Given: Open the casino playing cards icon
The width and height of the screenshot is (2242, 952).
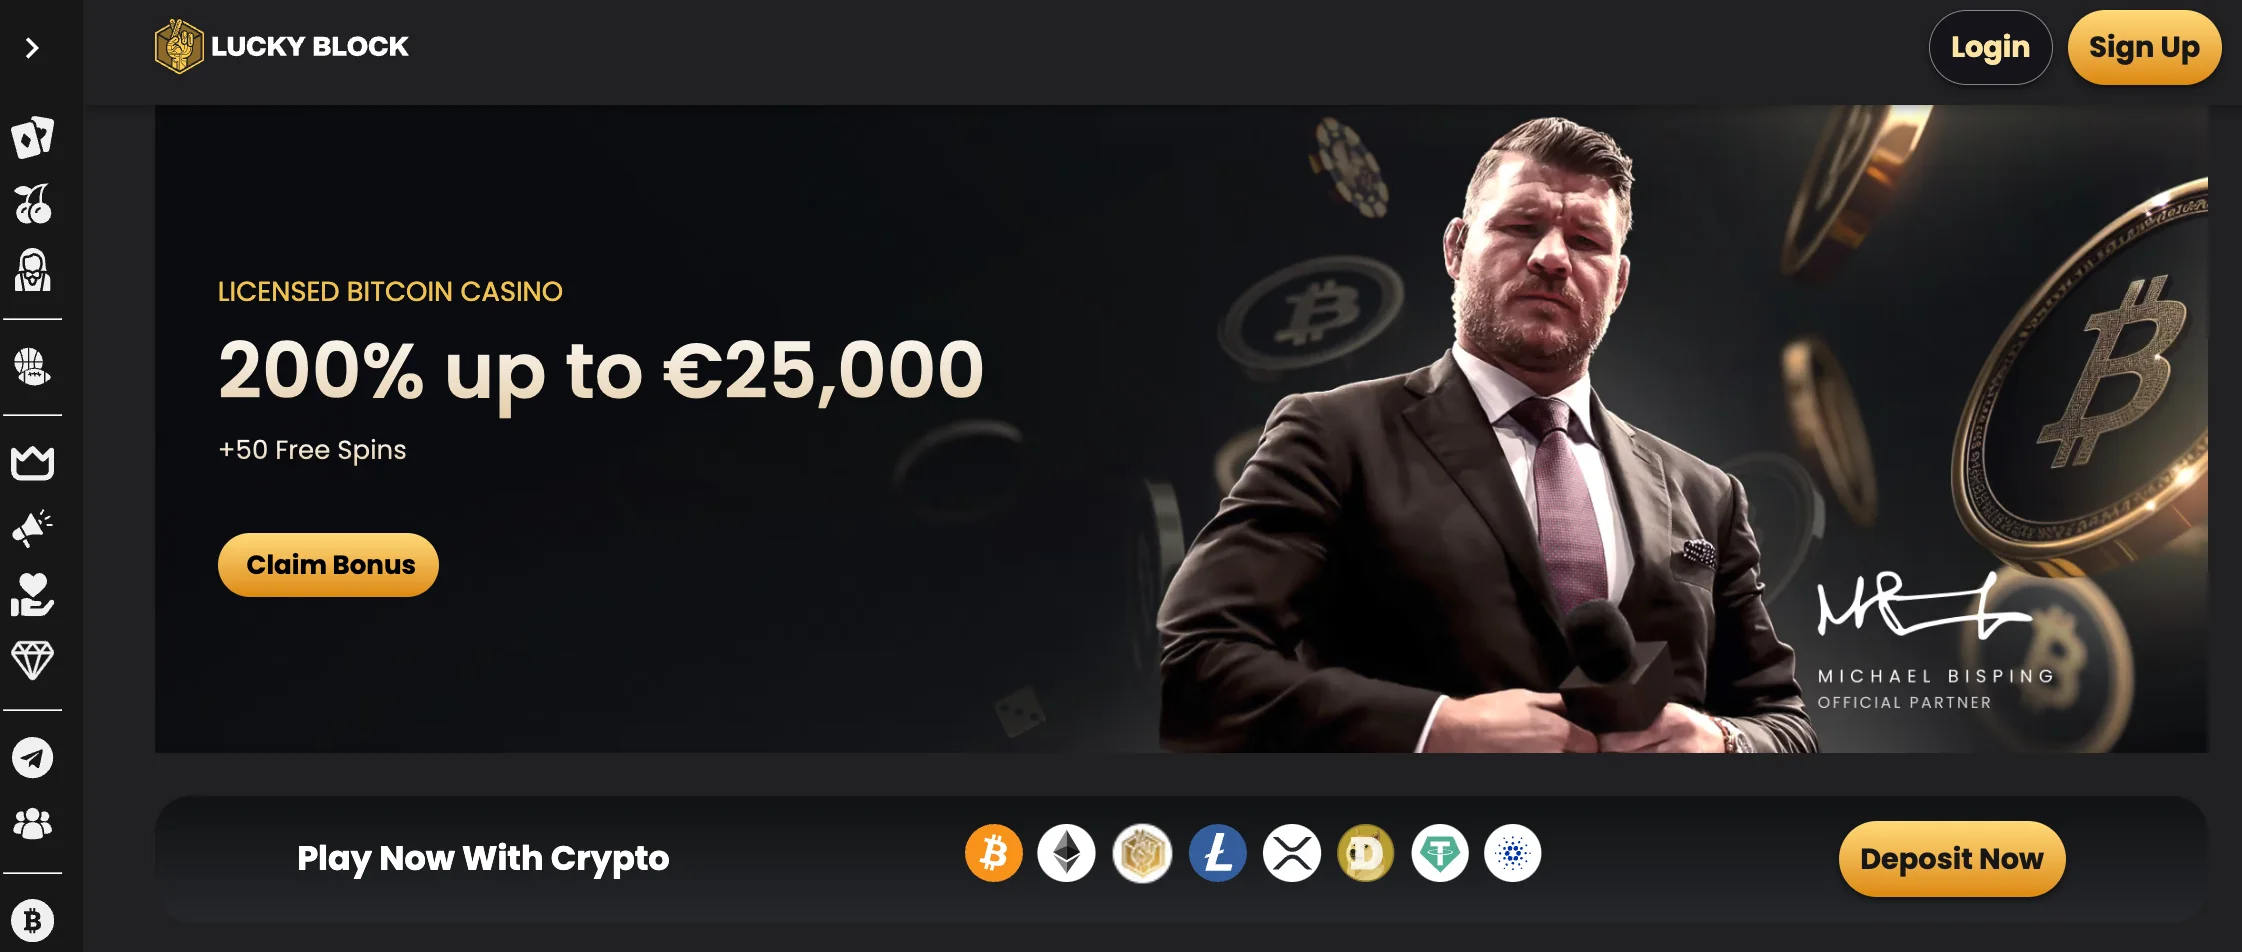Looking at the screenshot, I should (32, 138).
